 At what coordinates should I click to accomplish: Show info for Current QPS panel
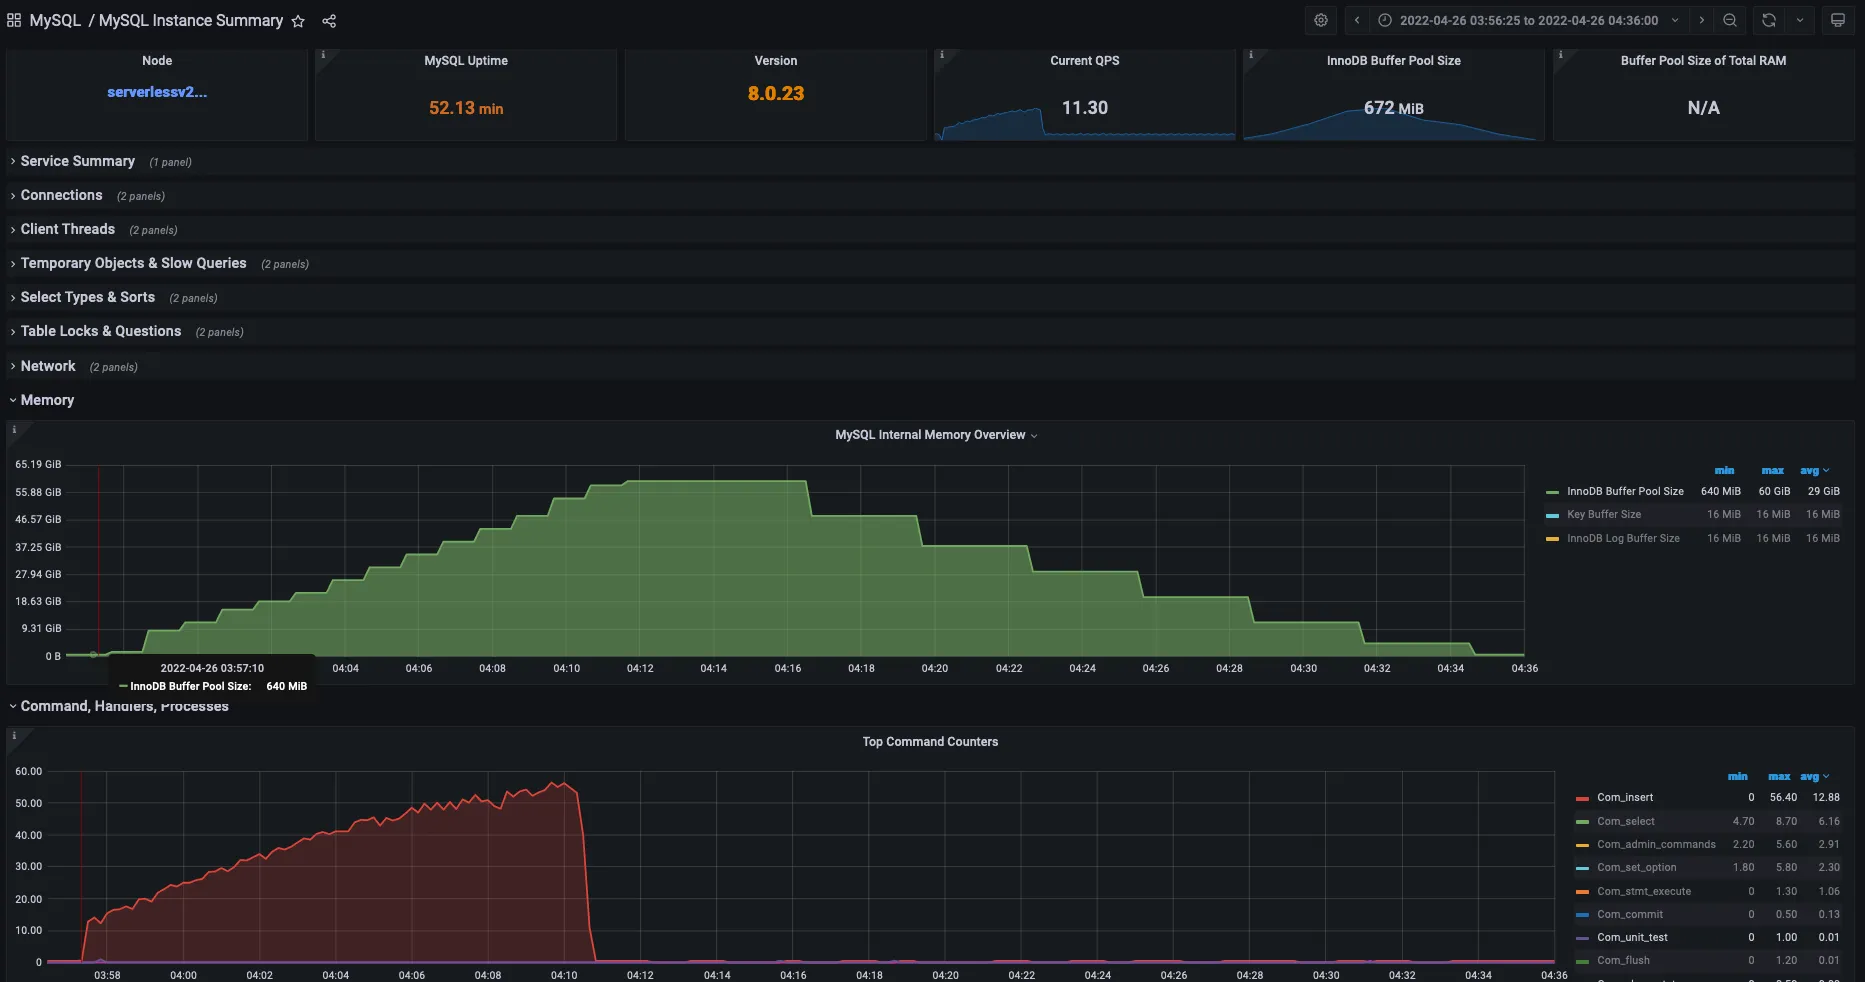(x=942, y=55)
